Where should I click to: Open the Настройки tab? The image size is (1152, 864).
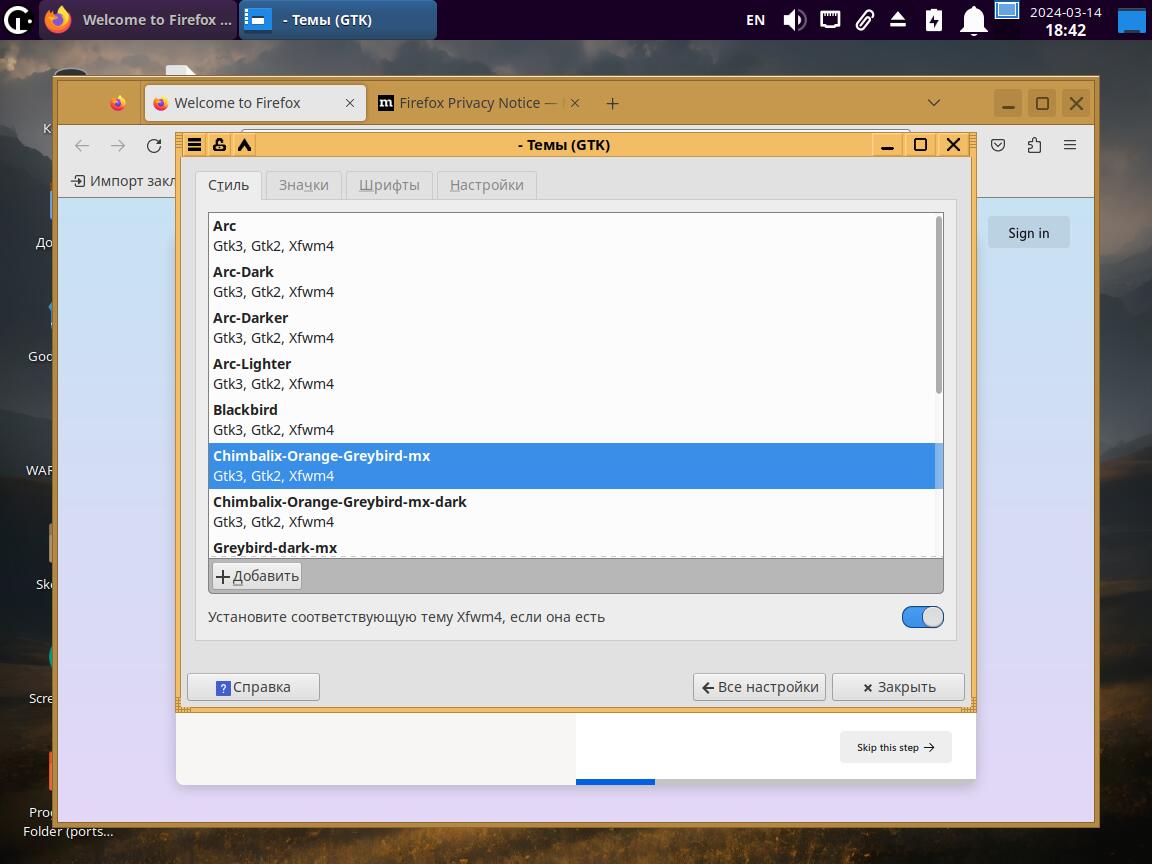[x=486, y=185]
